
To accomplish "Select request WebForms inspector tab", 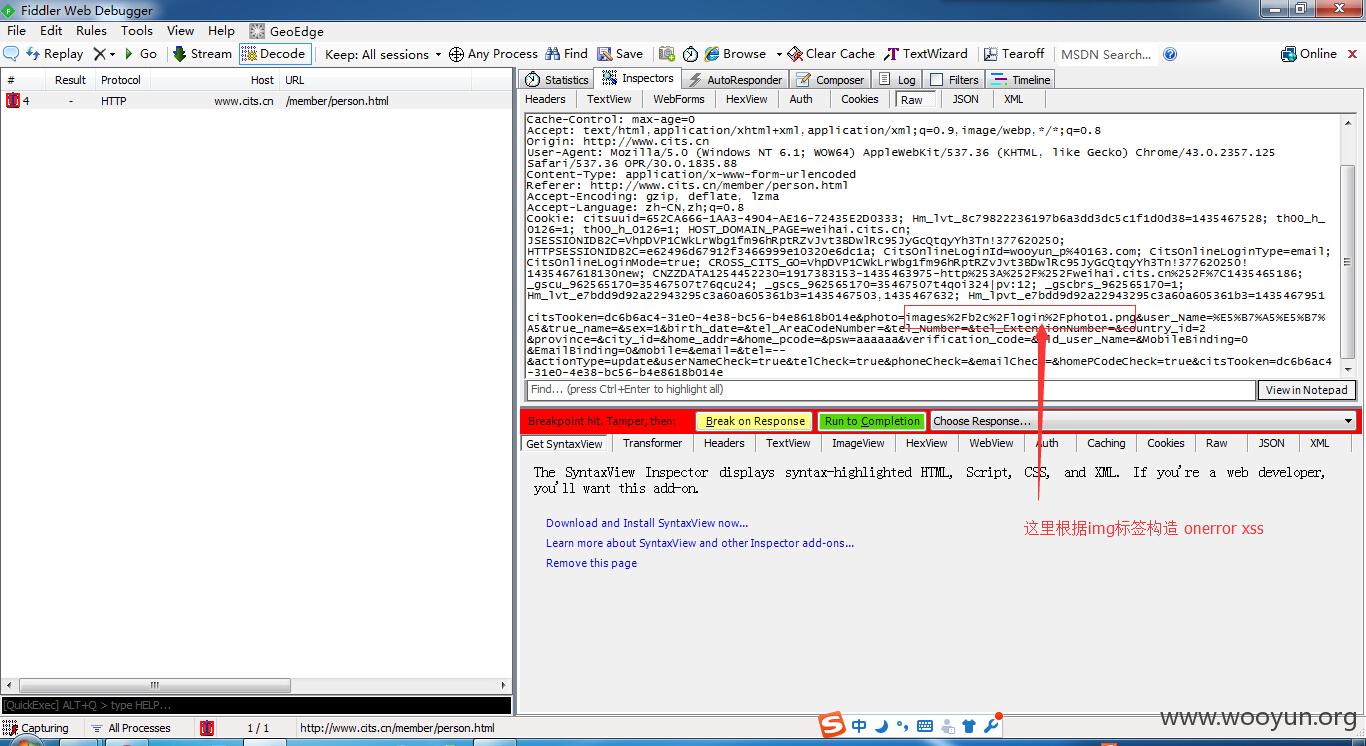I will (x=679, y=99).
